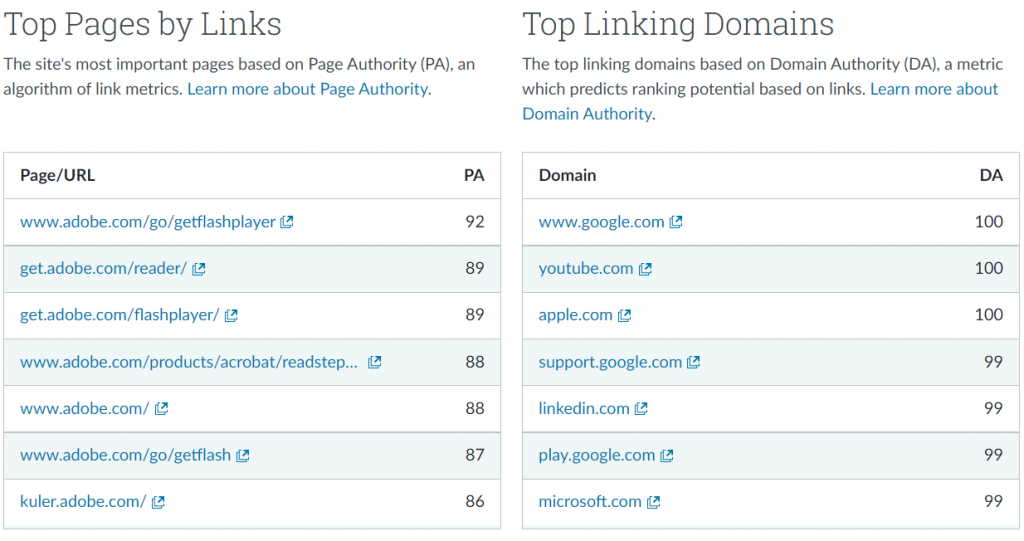Open external-link icon beside get.adobe.com/flashplayer/
This screenshot has height=541, width=1024.
pos(231,316)
